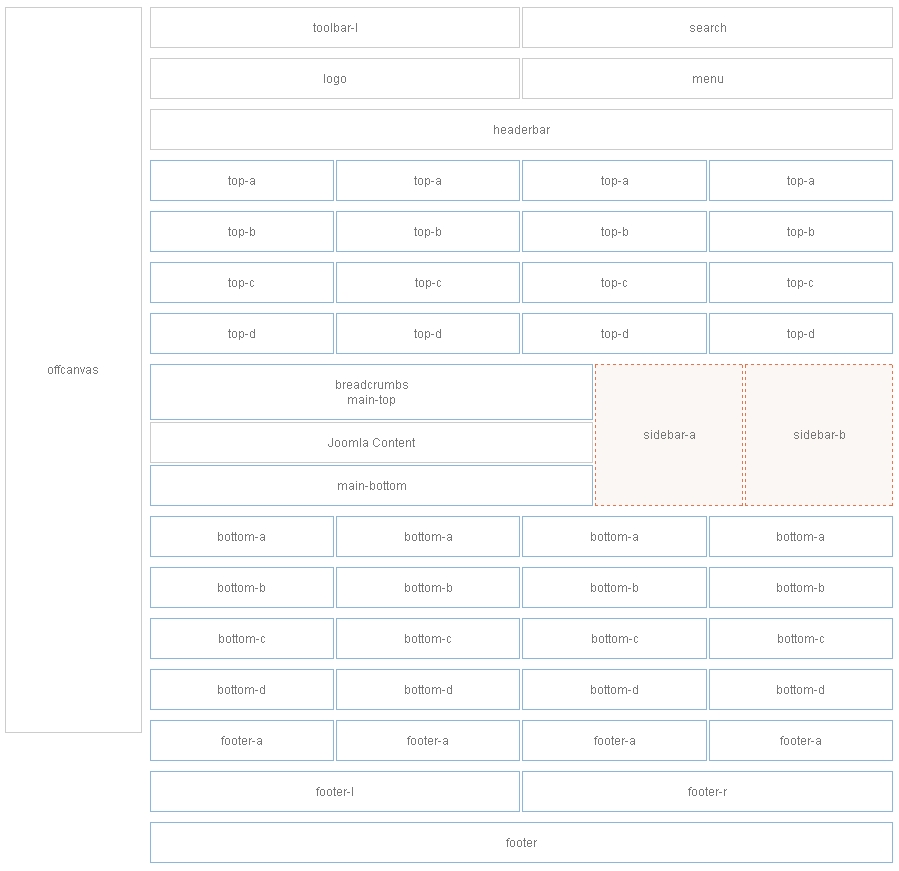Screen dimensions: 899x871
Task: Click the leftmost bottom-a block
Action: [241, 536]
